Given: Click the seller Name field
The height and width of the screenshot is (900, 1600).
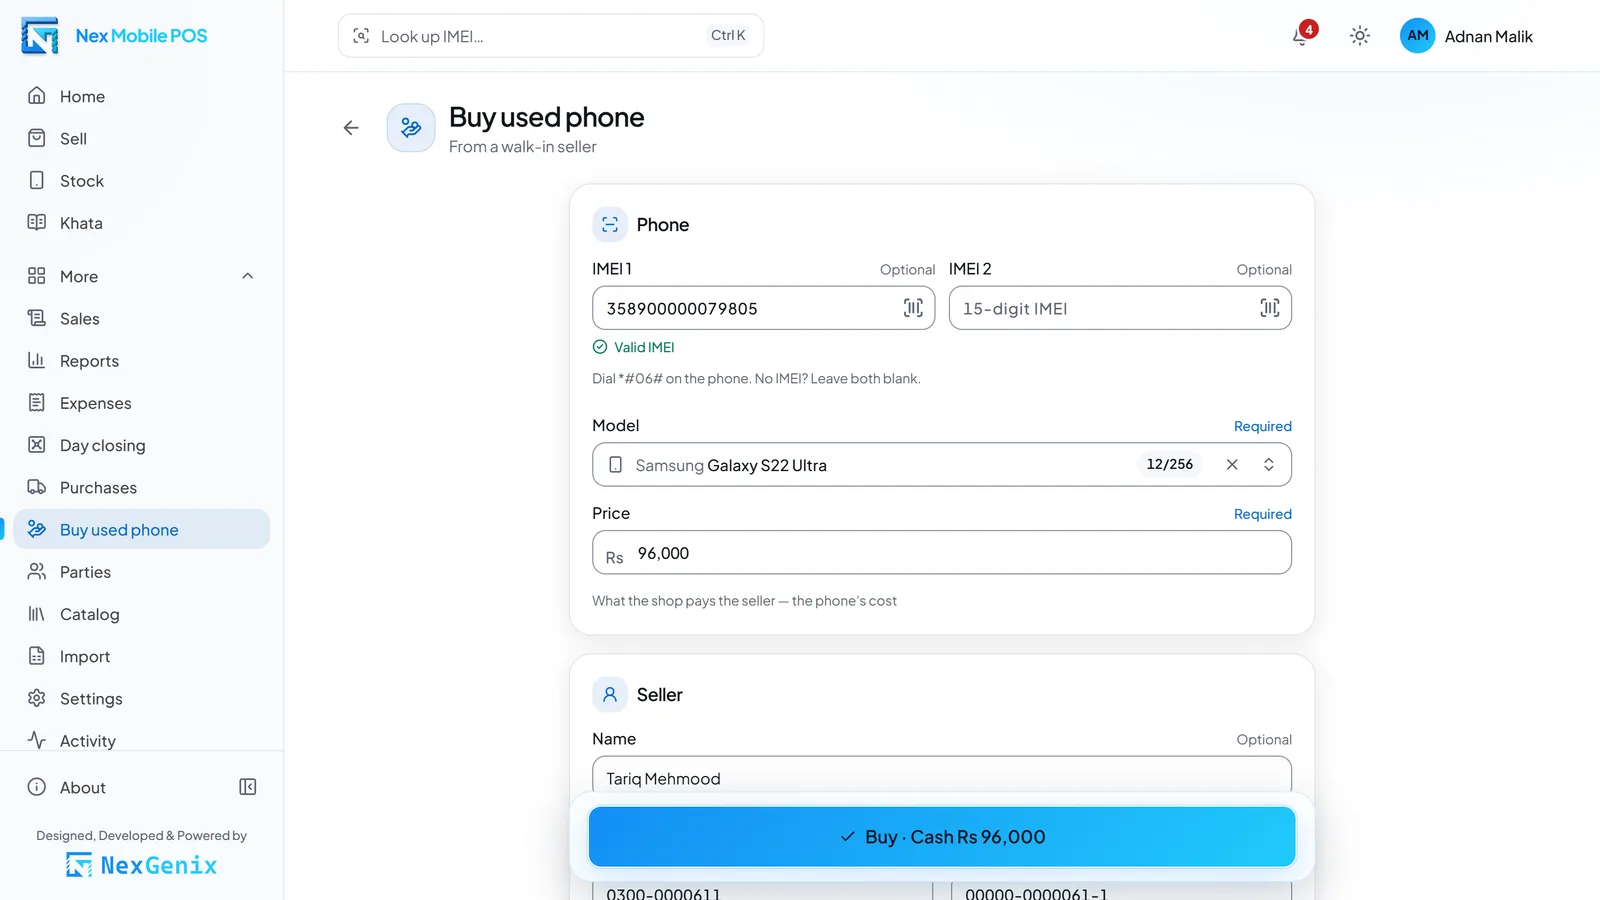Looking at the screenshot, I should [942, 778].
